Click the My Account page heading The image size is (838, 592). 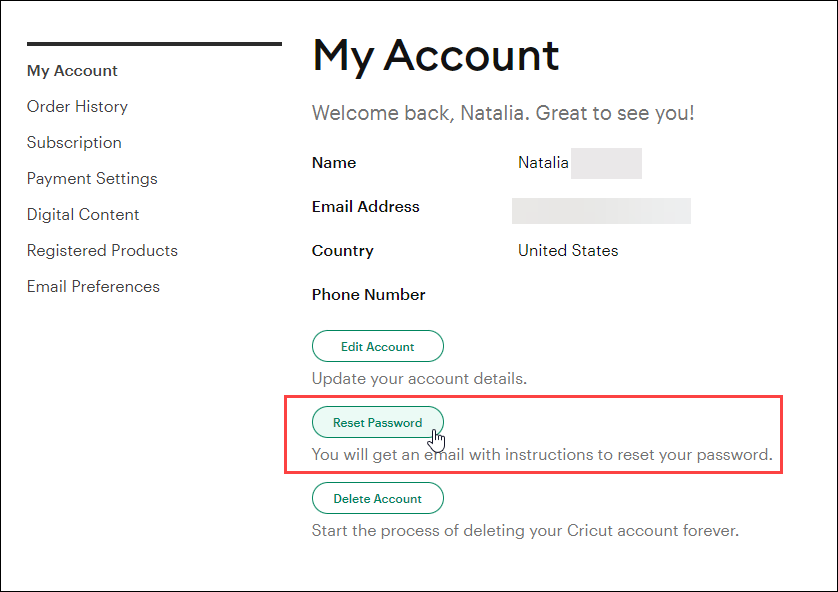436,55
